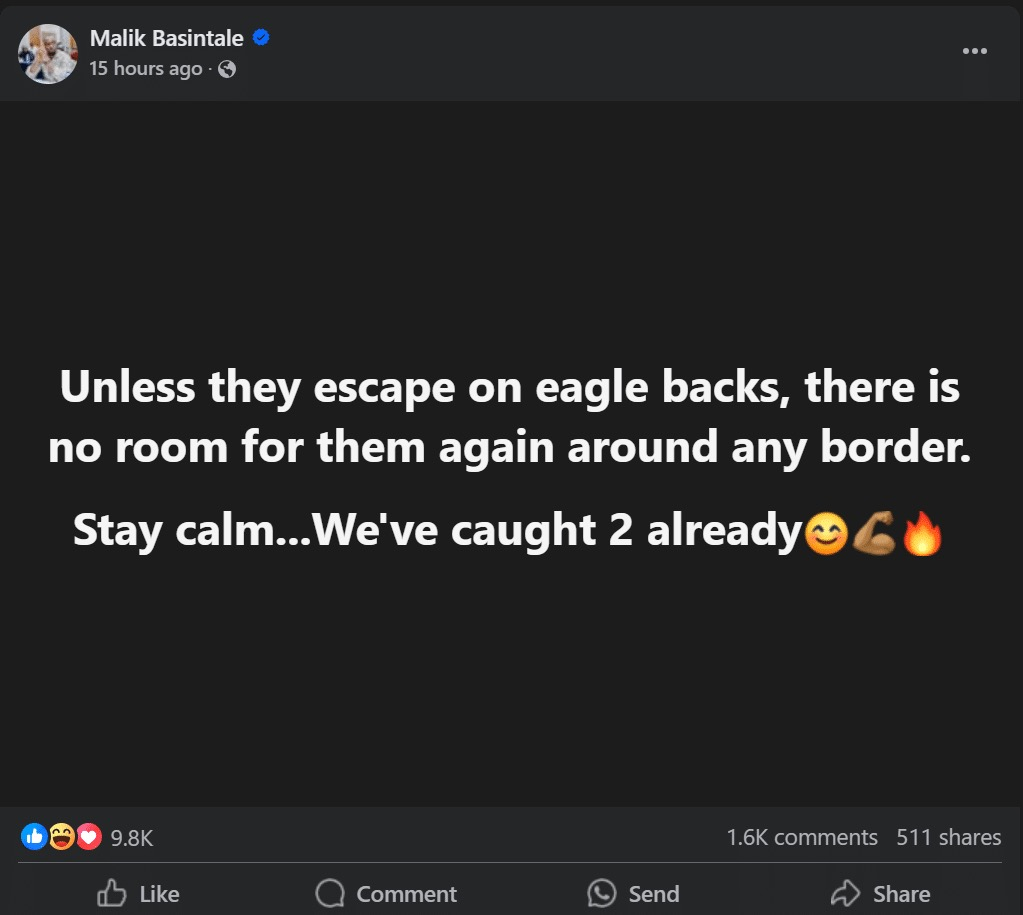Open the "15 hours ago" timestamp link

click(x=145, y=69)
